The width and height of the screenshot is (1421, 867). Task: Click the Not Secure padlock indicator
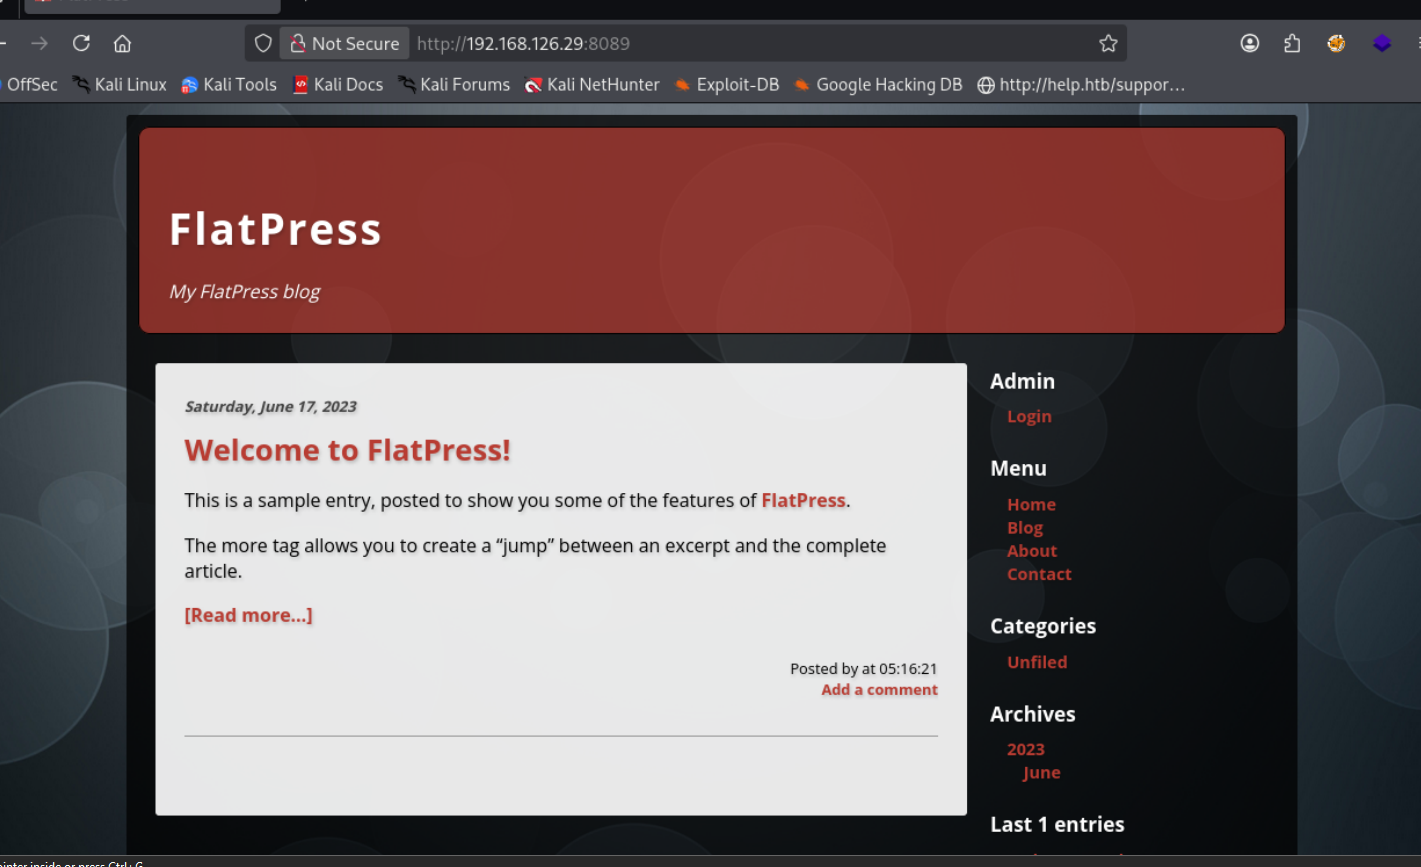(x=344, y=43)
